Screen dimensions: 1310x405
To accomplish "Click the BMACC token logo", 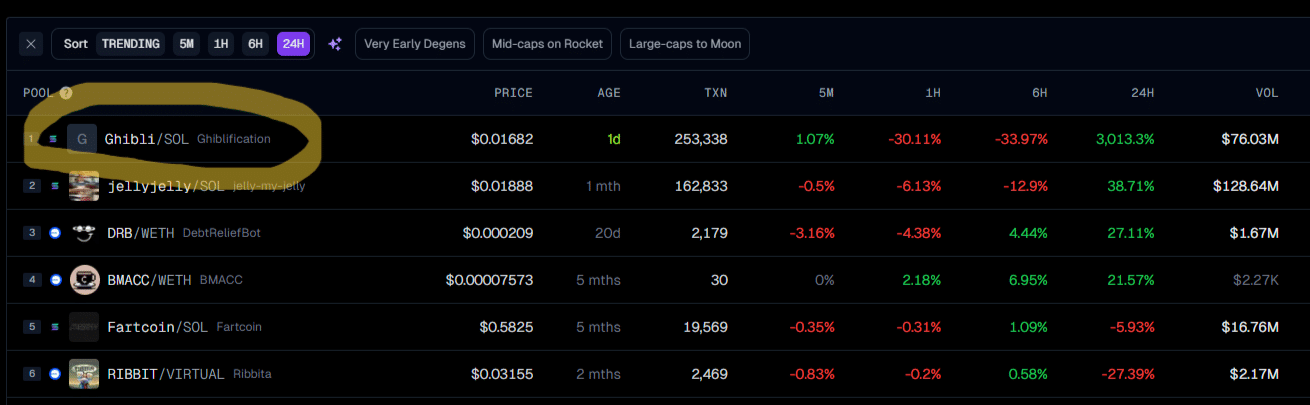I will click(x=84, y=280).
